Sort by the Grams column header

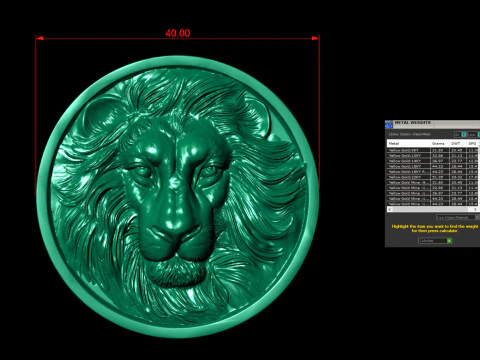click(x=439, y=143)
